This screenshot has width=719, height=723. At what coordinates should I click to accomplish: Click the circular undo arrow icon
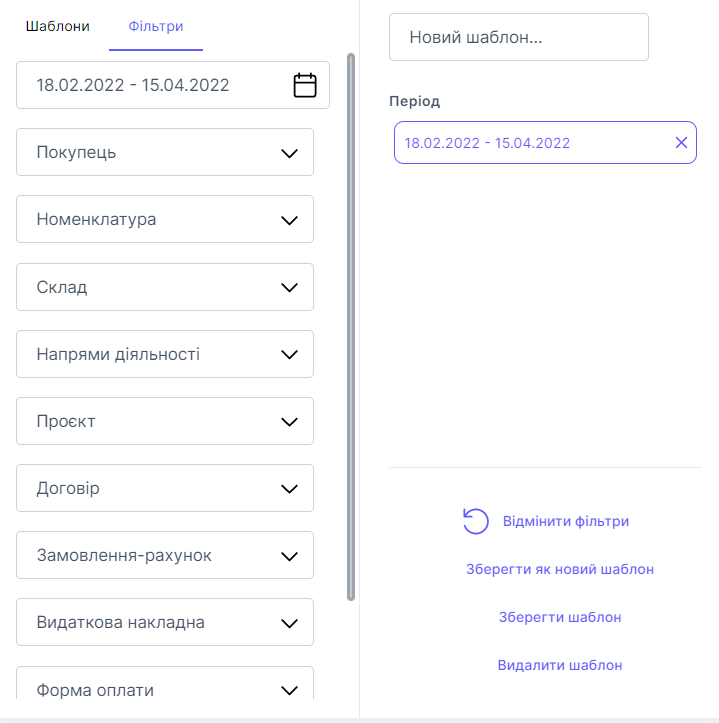point(475,521)
